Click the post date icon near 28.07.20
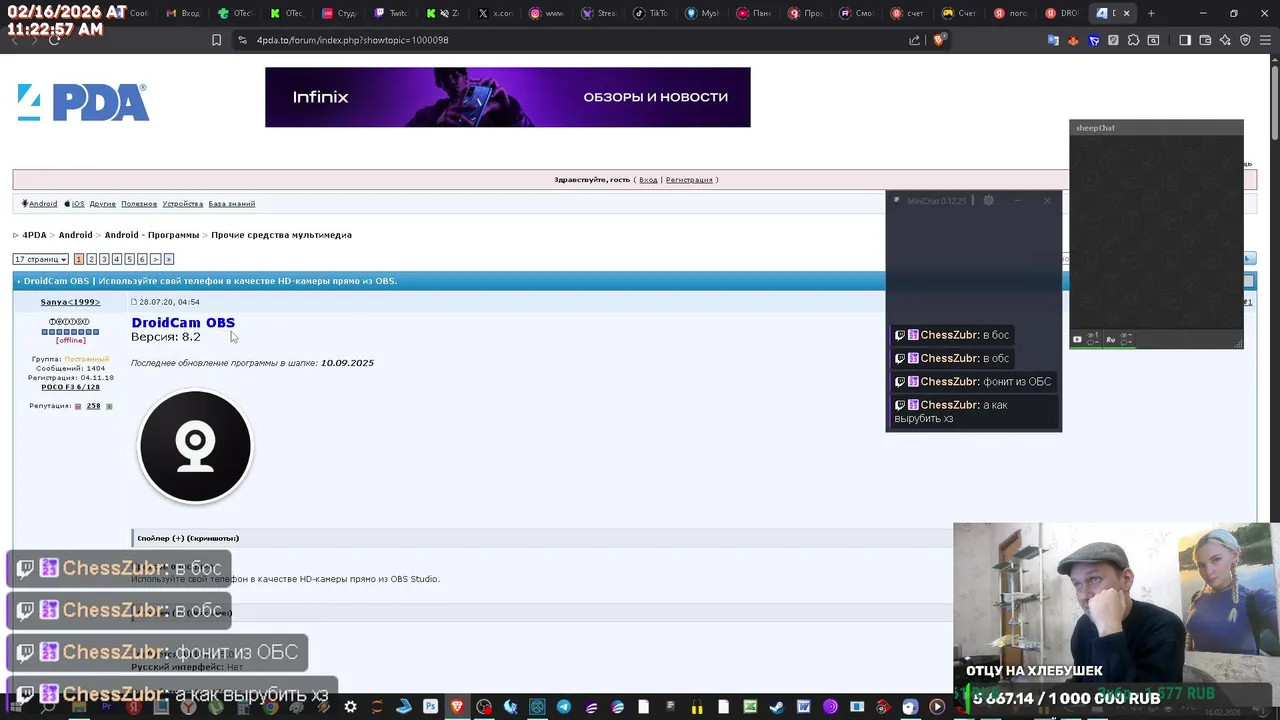This screenshot has height=720, width=1280. (134, 302)
